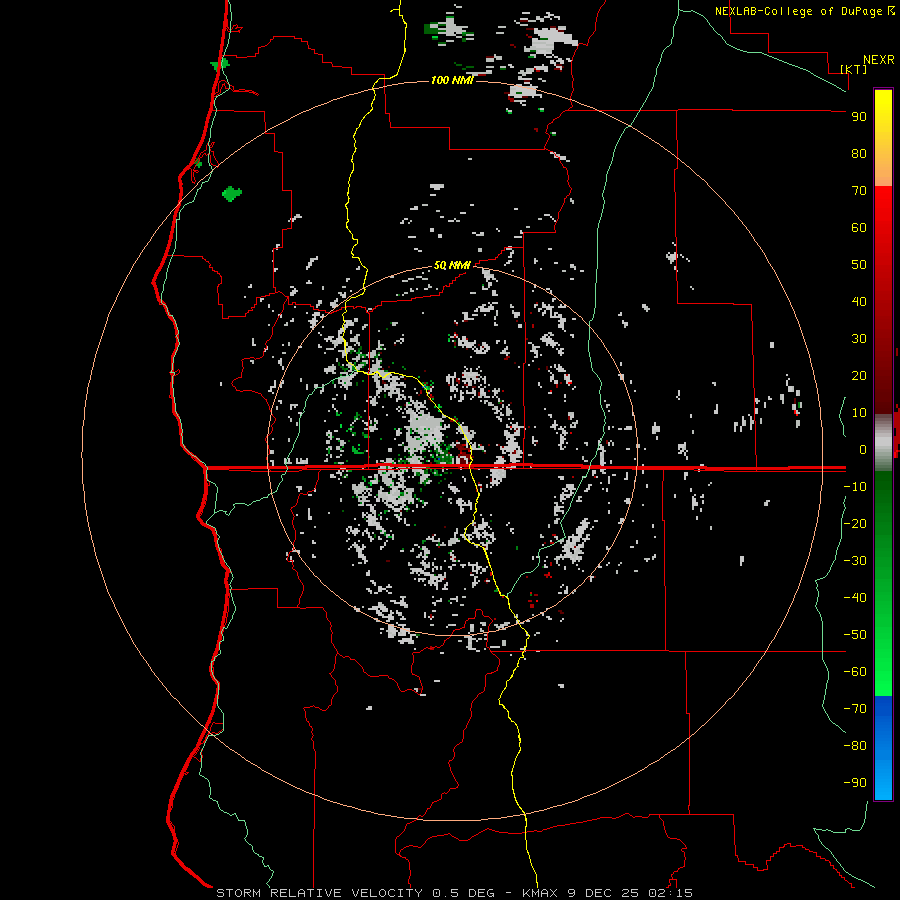Click the positive 60 scale value
The image size is (900, 900).
tap(859, 227)
